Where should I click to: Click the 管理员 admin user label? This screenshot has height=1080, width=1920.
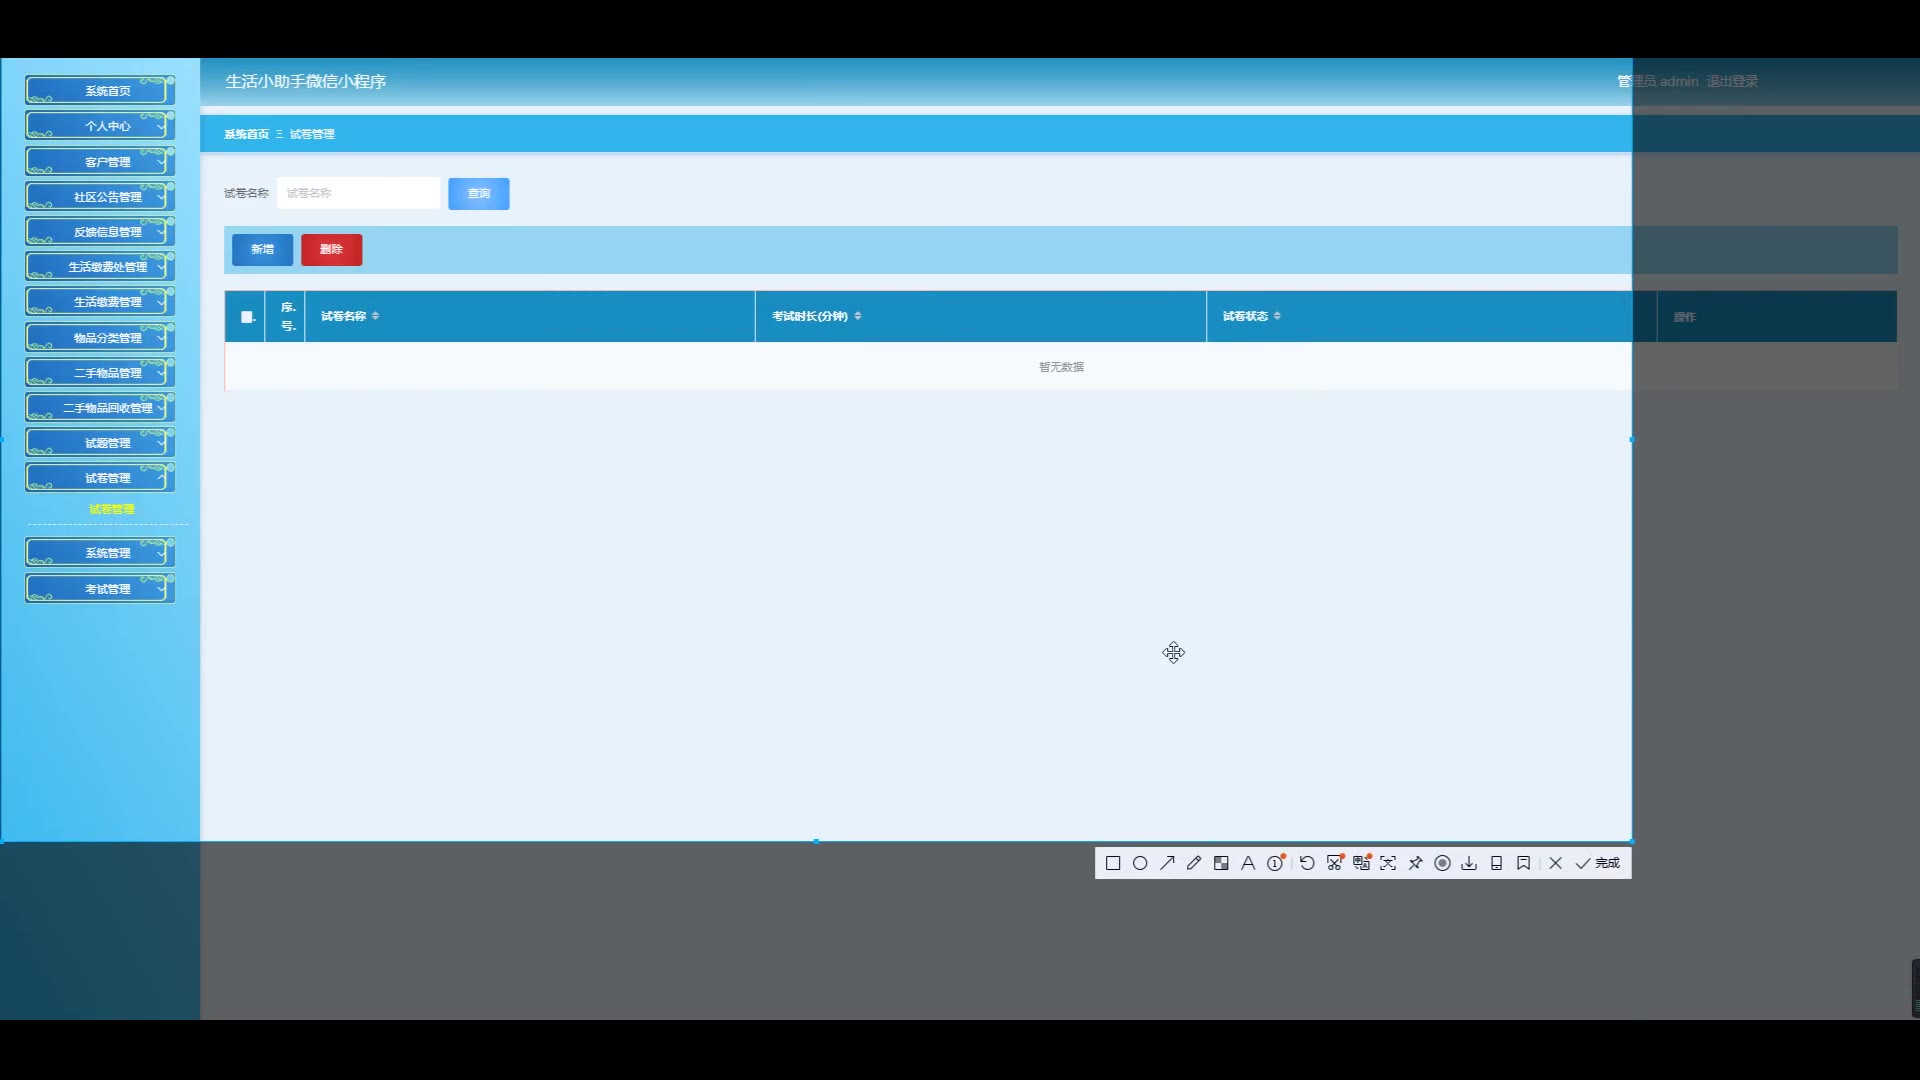[1658, 81]
